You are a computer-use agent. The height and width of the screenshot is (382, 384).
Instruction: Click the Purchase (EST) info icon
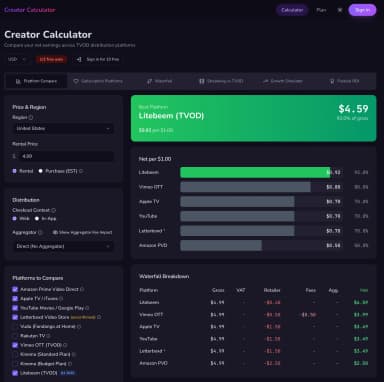(81, 171)
